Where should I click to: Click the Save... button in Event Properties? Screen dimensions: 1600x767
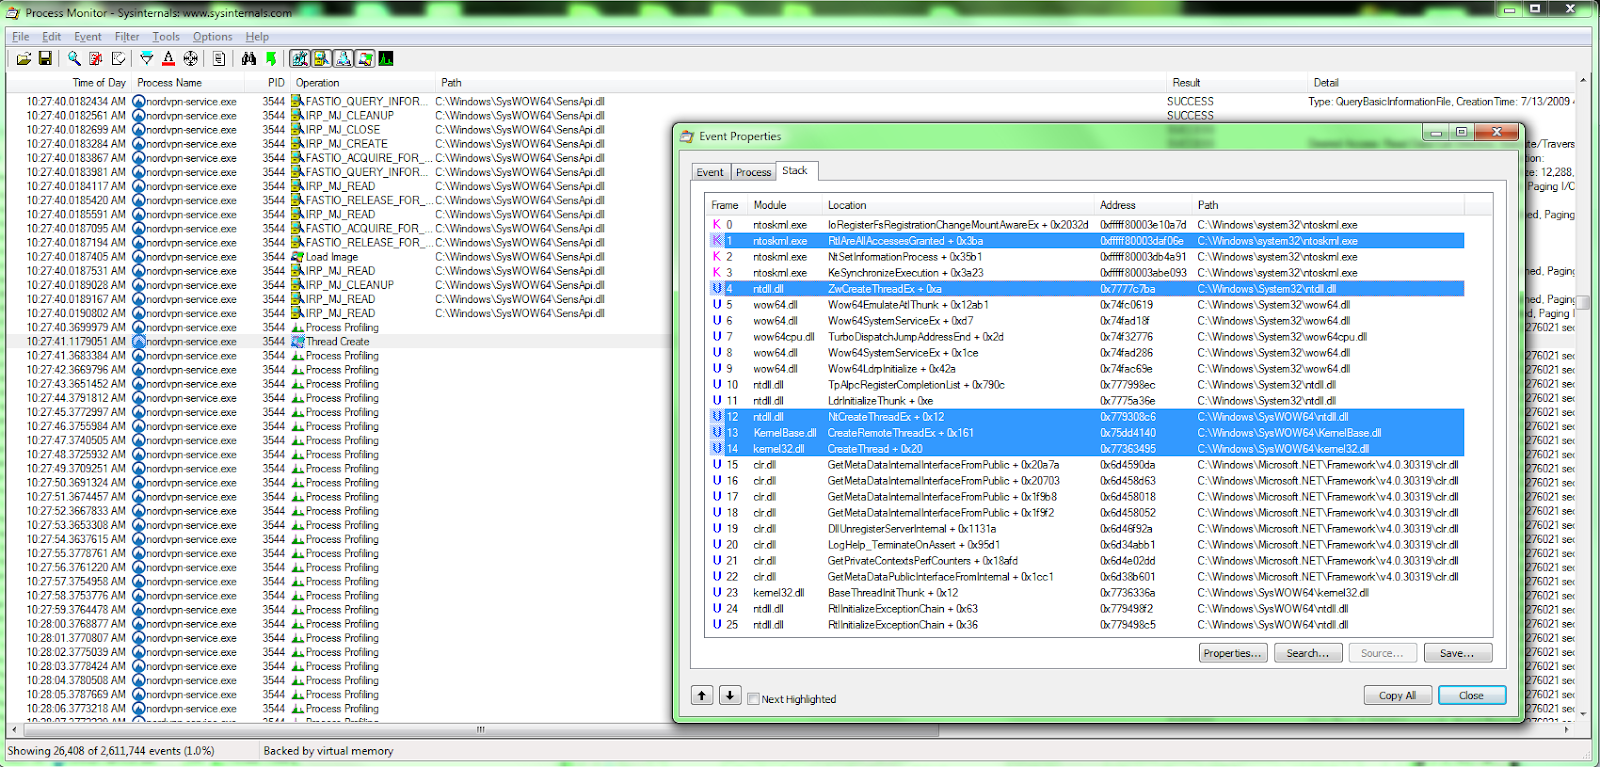1457,653
